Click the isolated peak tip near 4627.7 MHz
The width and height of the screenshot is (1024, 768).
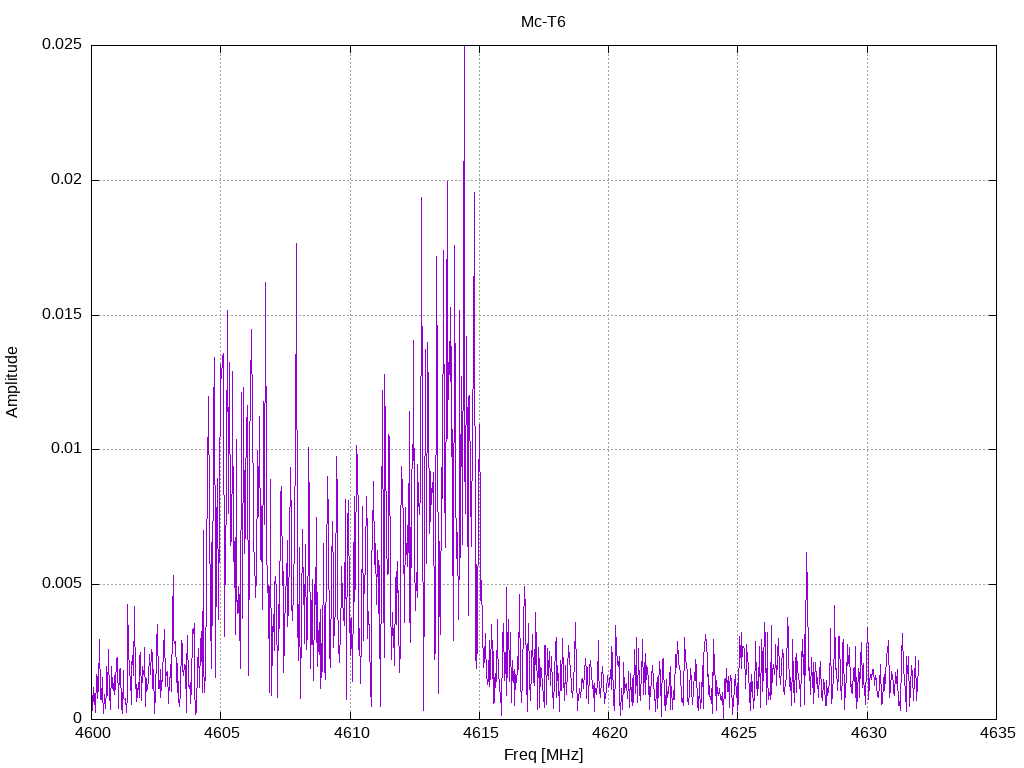pos(806,553)
